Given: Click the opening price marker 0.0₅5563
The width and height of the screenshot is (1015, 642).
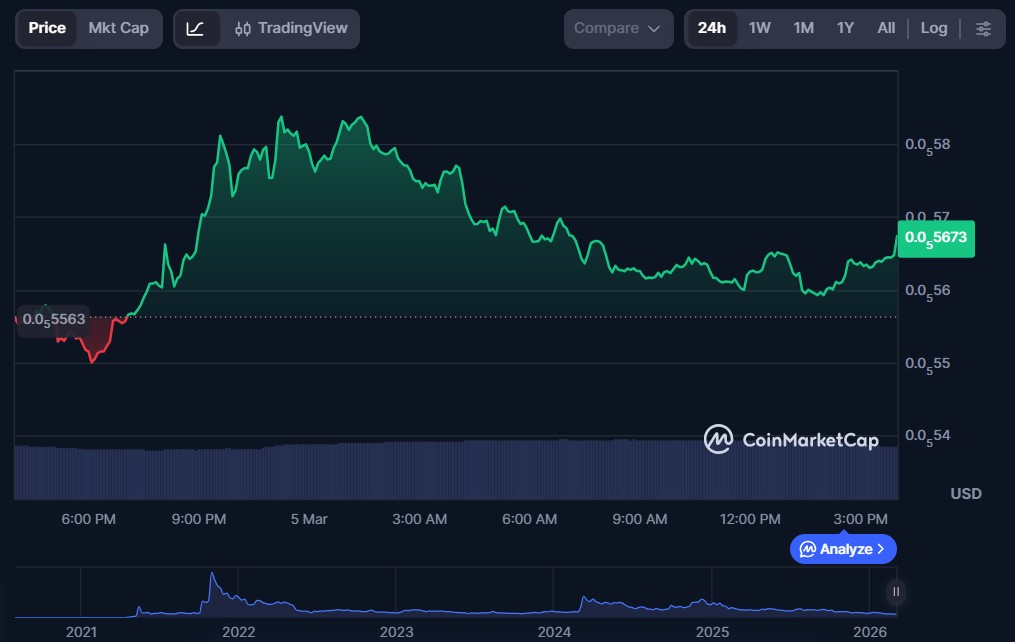Looking at the screenshot, I should click(54, 320).
